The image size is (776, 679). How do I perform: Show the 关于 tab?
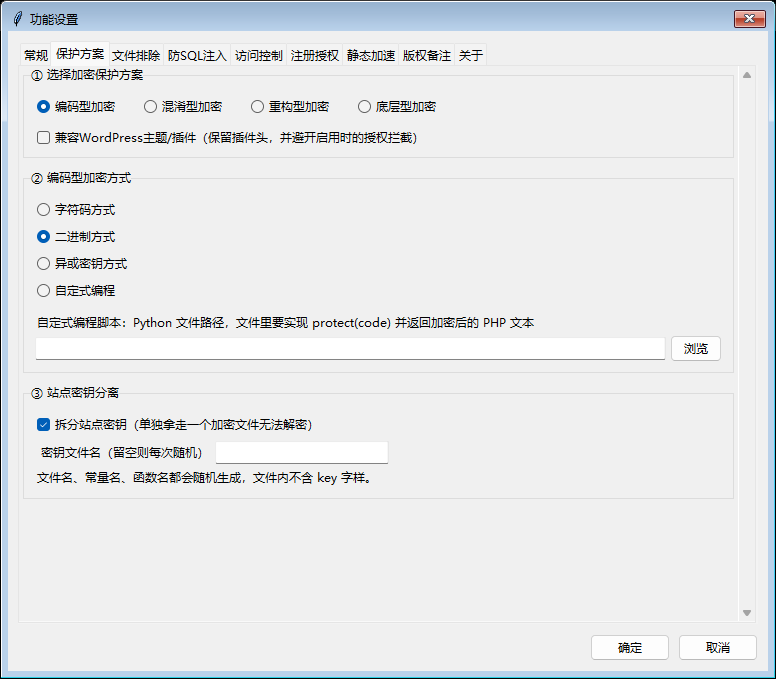(470, 55)
